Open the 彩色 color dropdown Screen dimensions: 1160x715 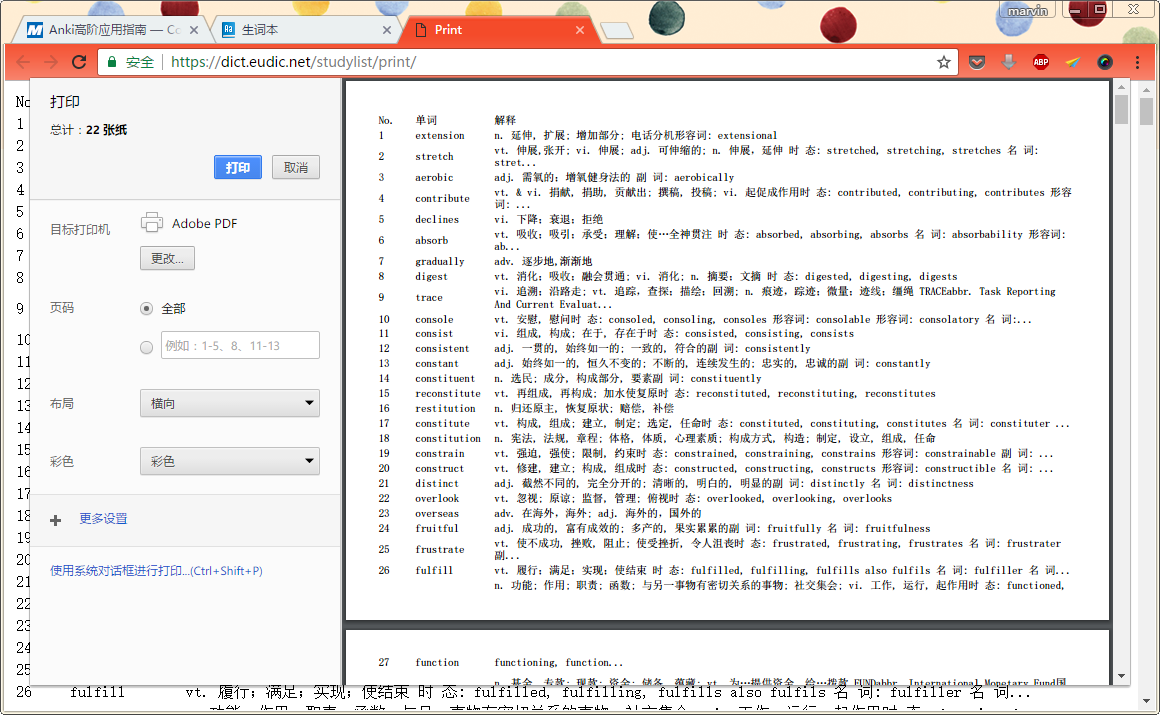tap(229, 462)
